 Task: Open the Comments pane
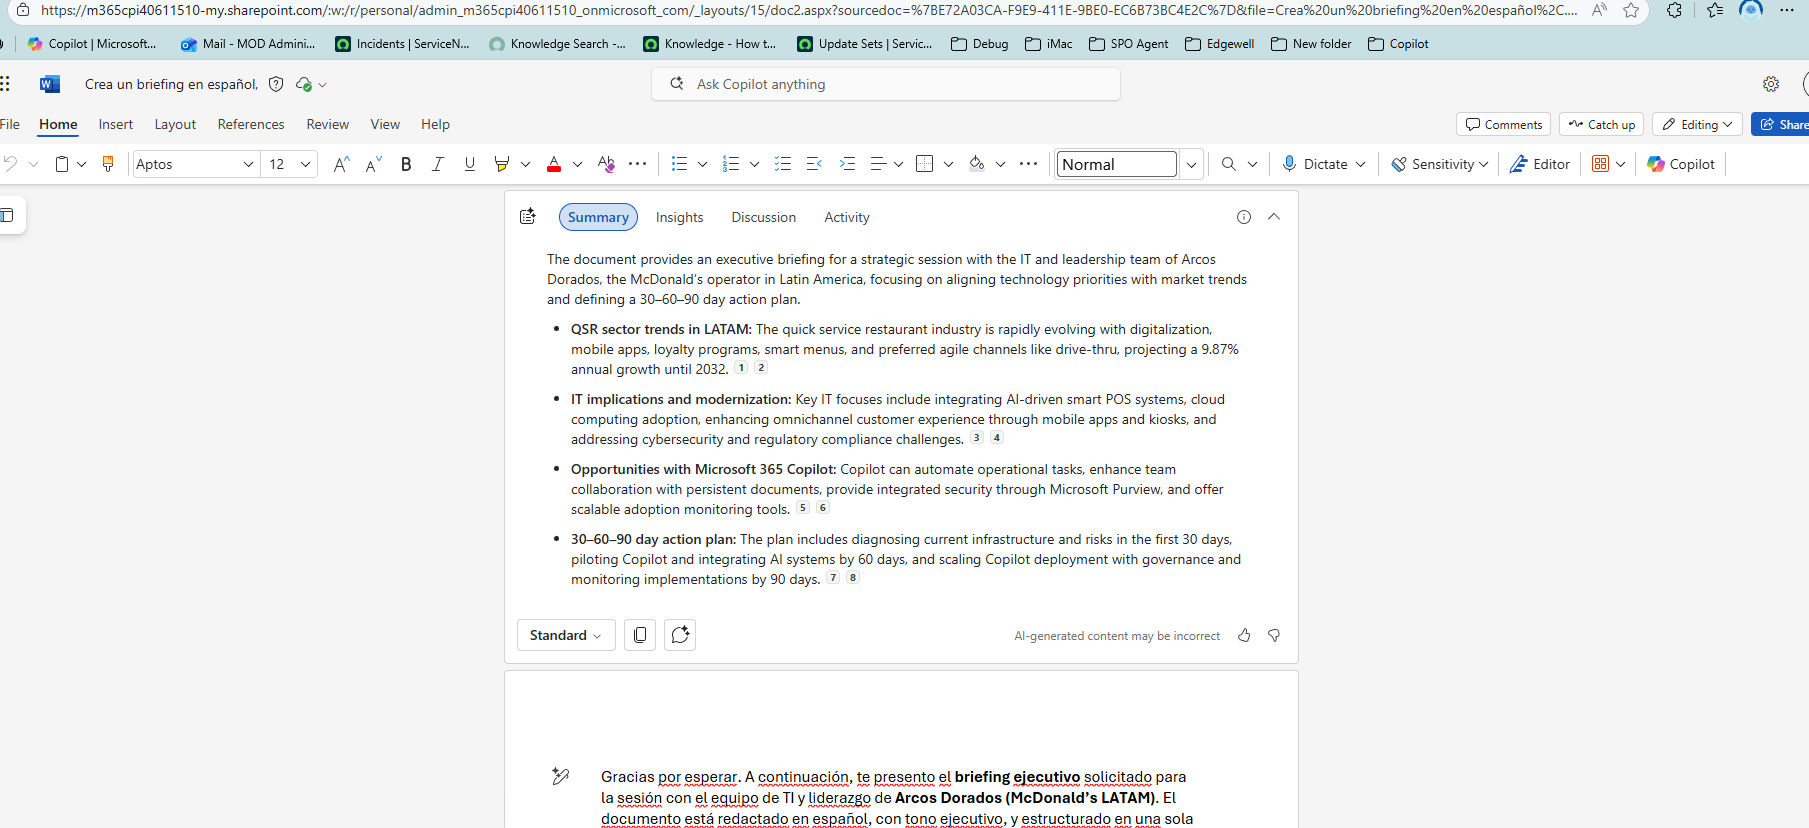tap(1504, 124)
